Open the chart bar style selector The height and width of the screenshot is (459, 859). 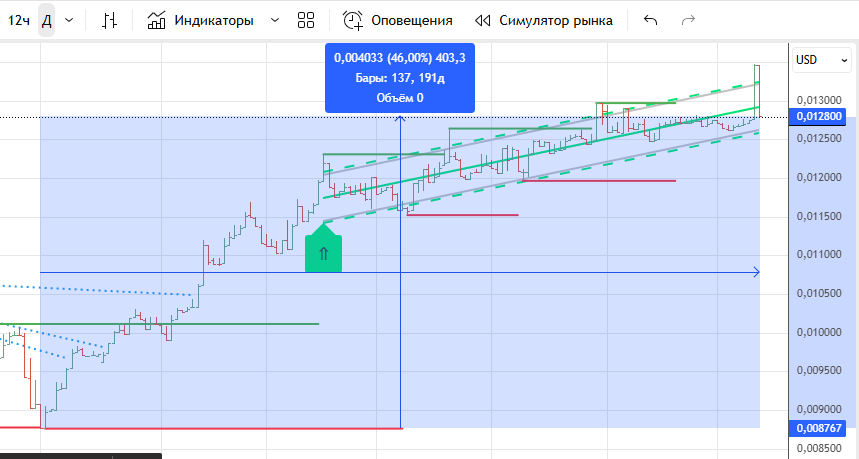(110, 21)
